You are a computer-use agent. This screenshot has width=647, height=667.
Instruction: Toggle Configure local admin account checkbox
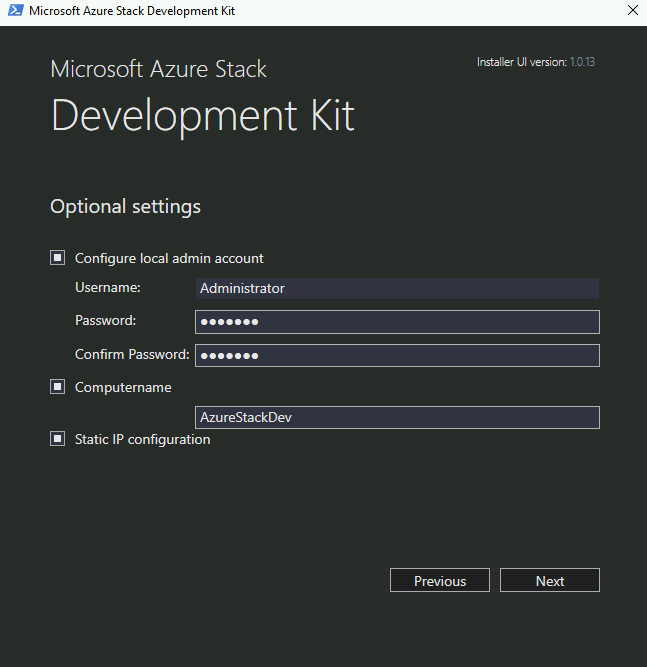coord(57,258)
